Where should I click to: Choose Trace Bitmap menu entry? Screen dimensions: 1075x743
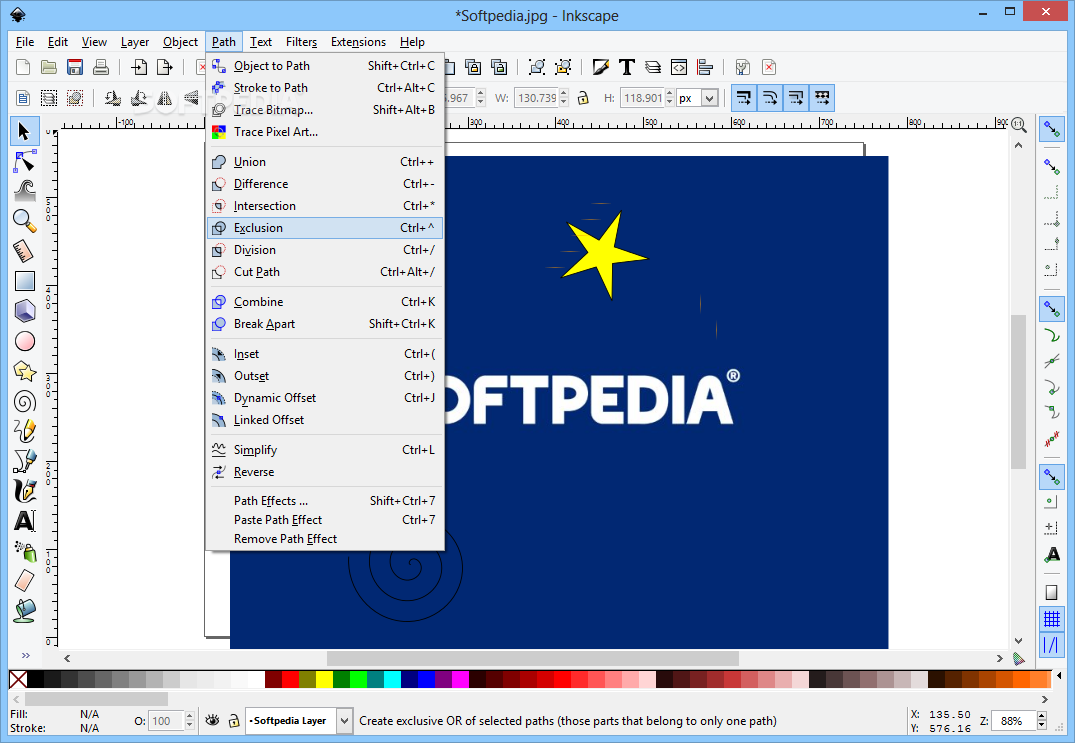point(325,110)
